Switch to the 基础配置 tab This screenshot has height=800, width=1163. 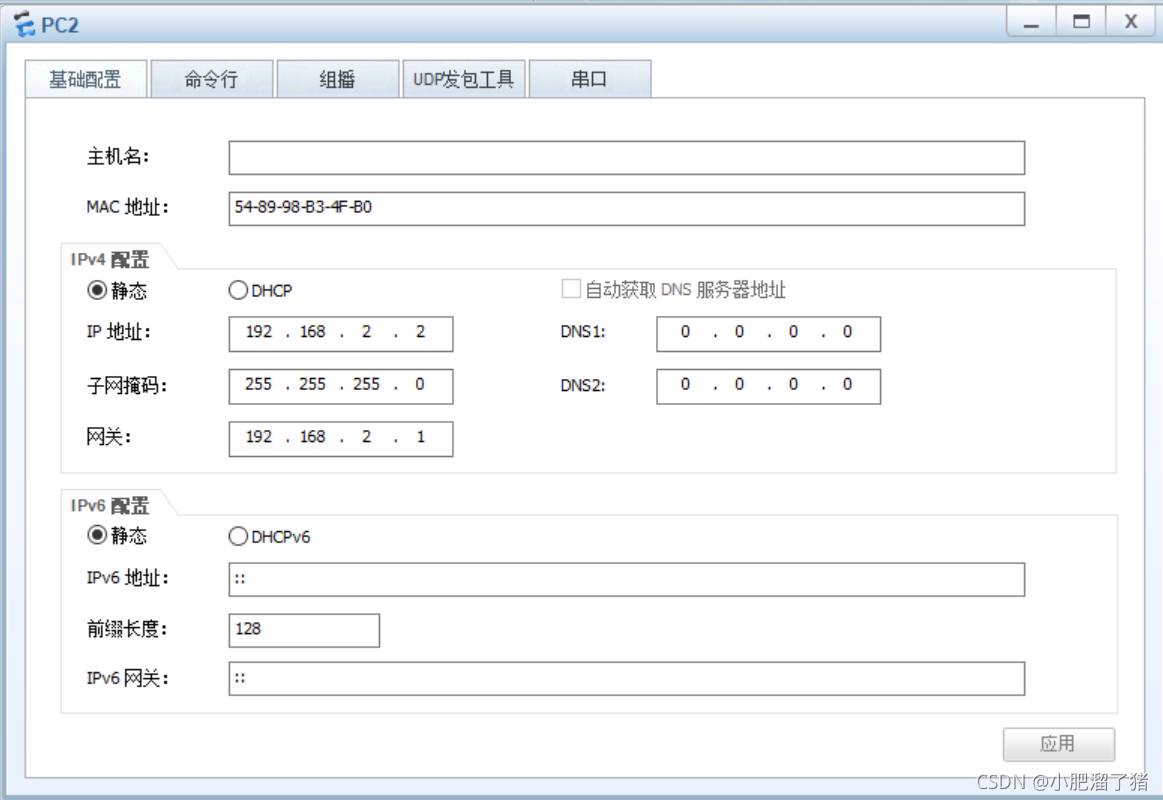click(86, 79)
